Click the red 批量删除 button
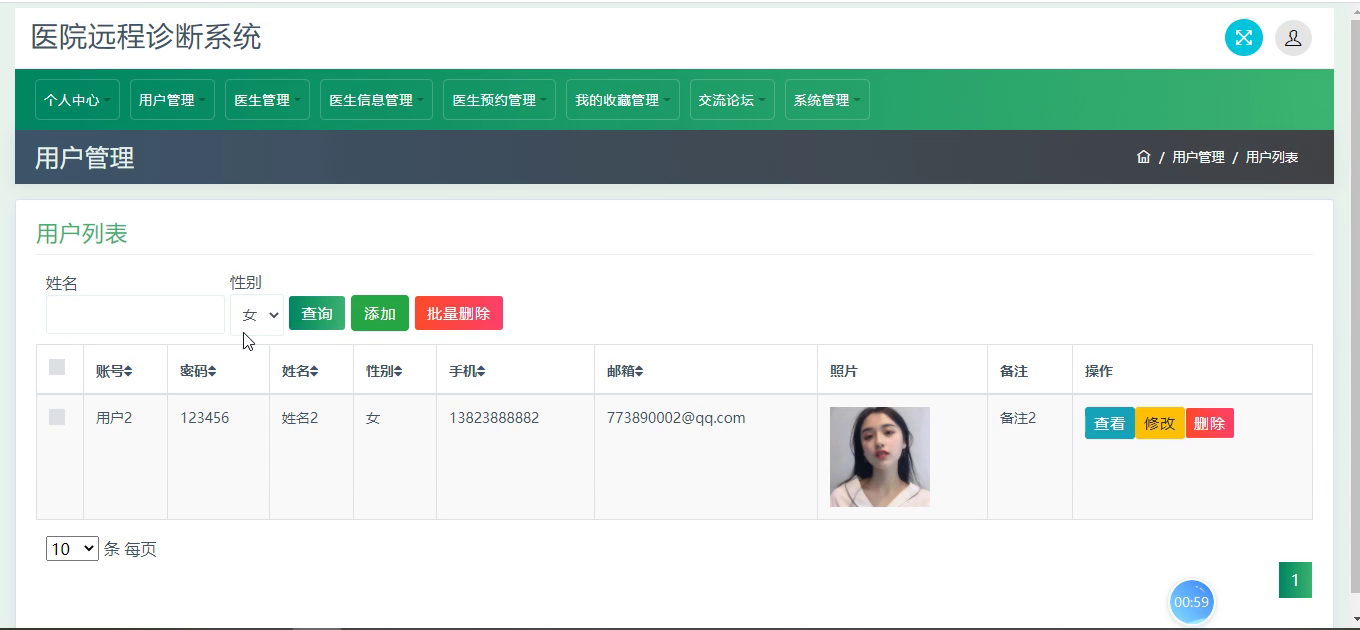This screenshot has width=1360, height=630. [x=459, y=313]
